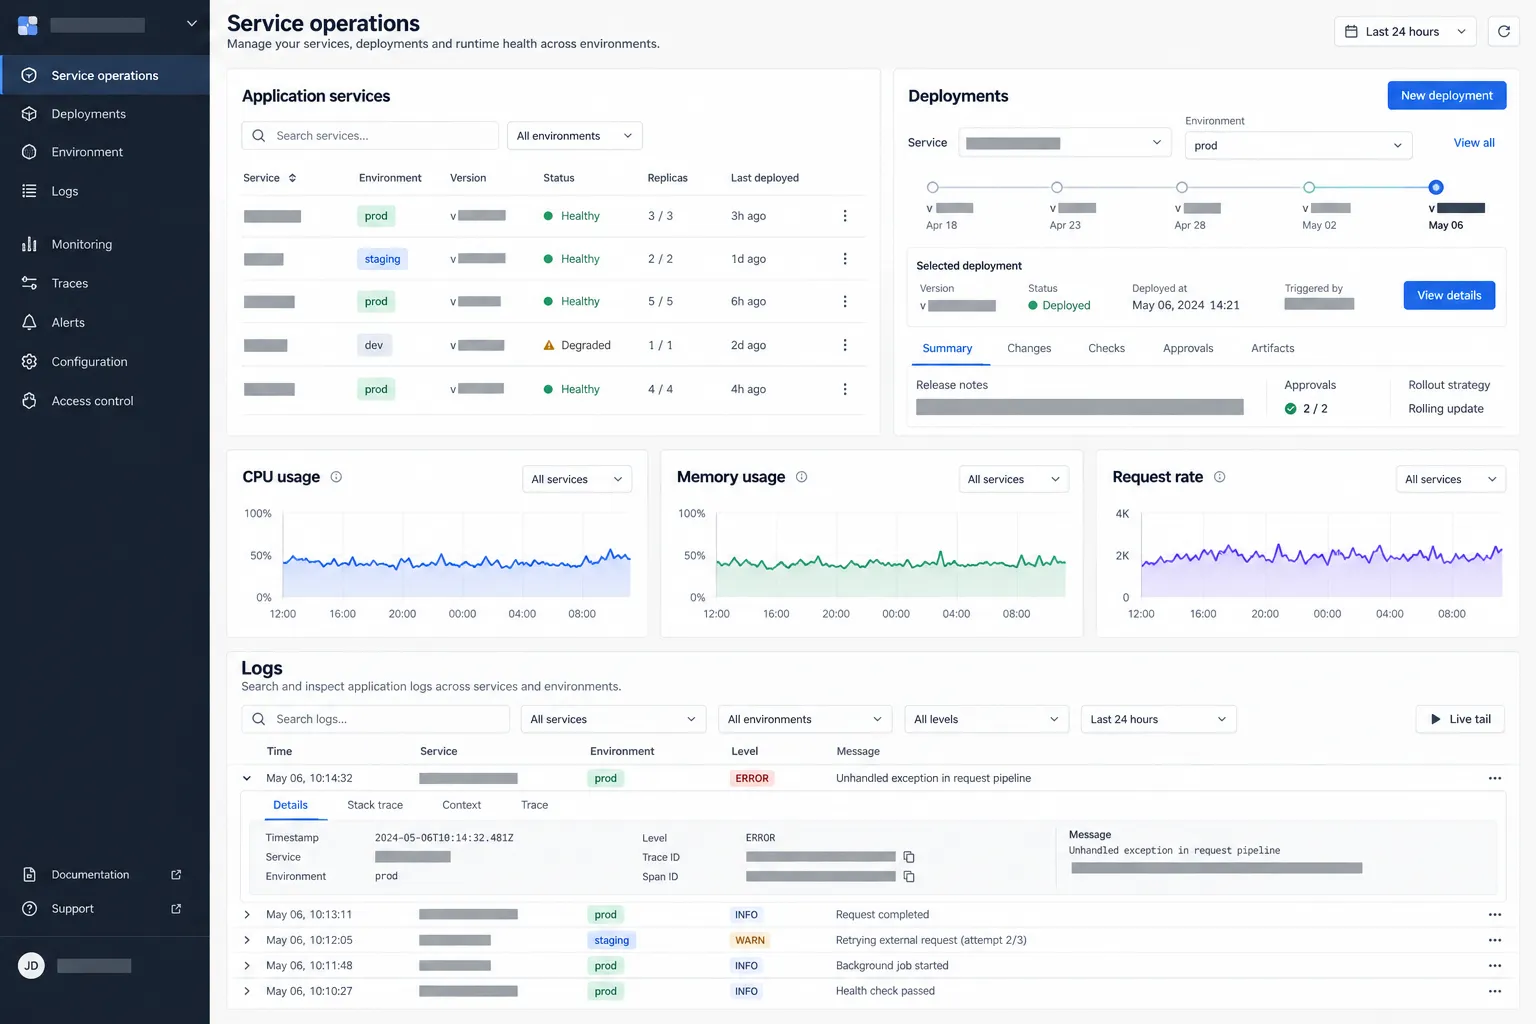
Task: Sort the table by Service column
Action: coord(270,178)
